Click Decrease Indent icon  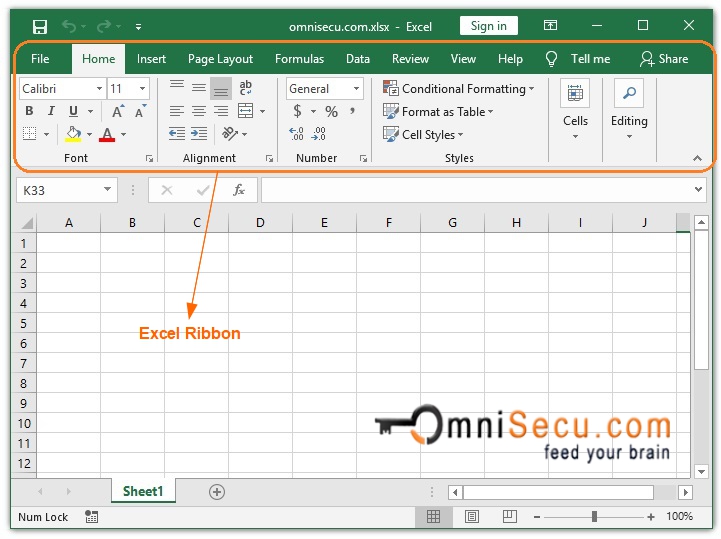177,134
